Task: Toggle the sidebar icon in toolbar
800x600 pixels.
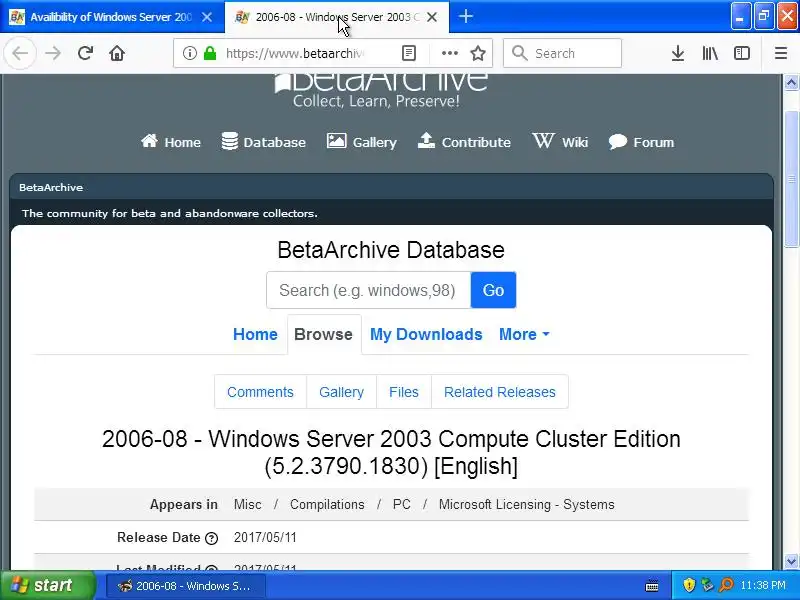Action: point(741,53)
